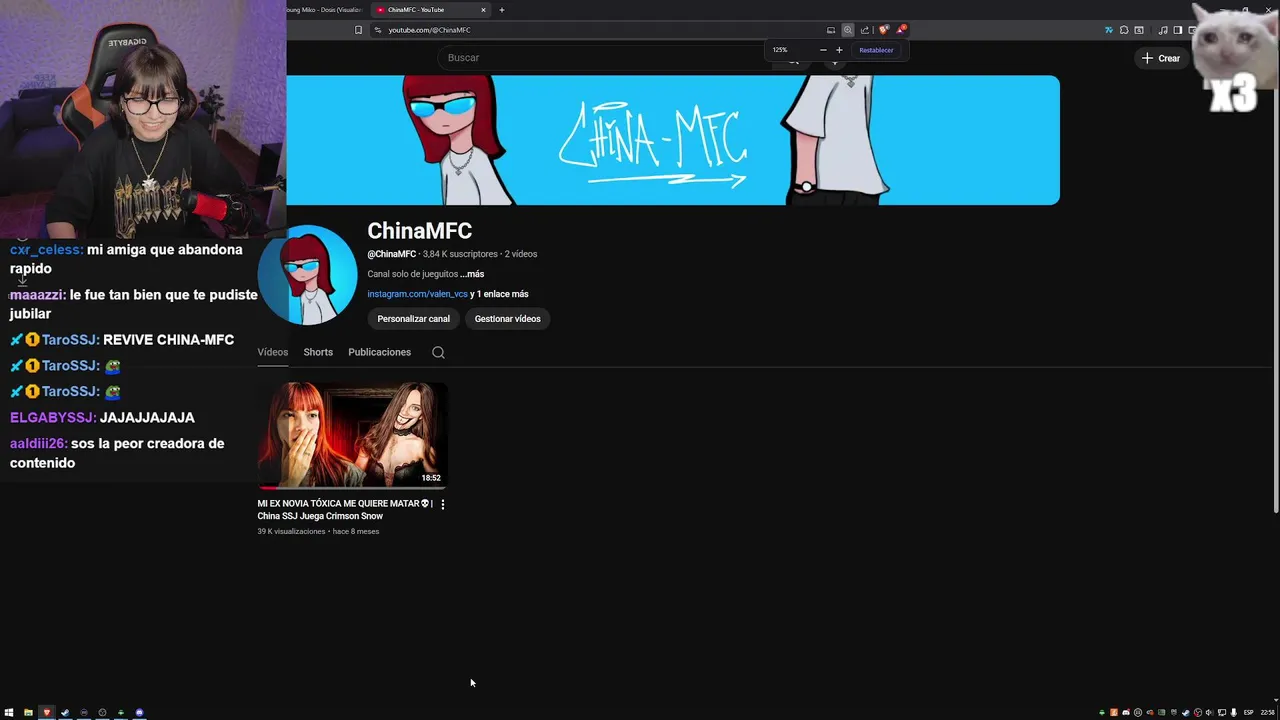The image size is (1280, 720).
Task: Click the address bar URL youtube.com/@ChinaMFC
Action: 429,30
